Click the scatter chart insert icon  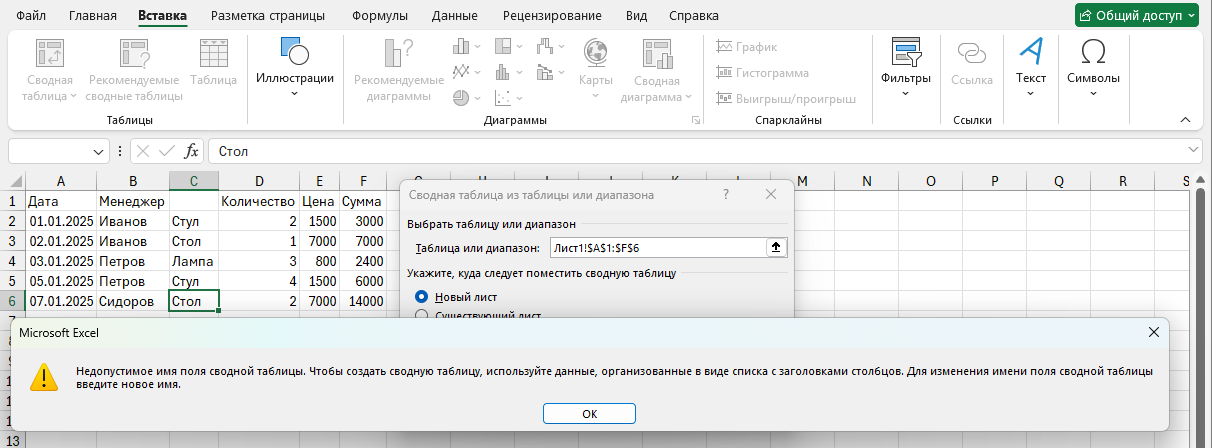tap(508, 98)
